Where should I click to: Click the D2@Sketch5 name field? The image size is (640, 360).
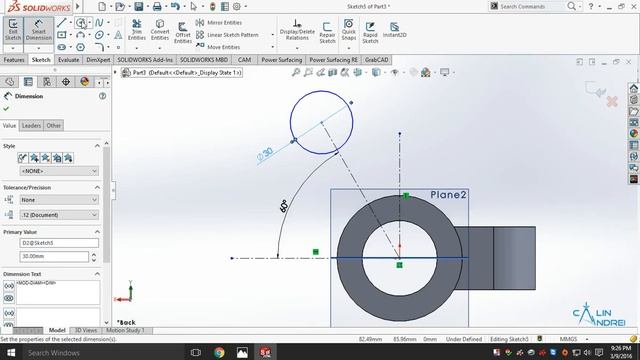tap(59, 243)
